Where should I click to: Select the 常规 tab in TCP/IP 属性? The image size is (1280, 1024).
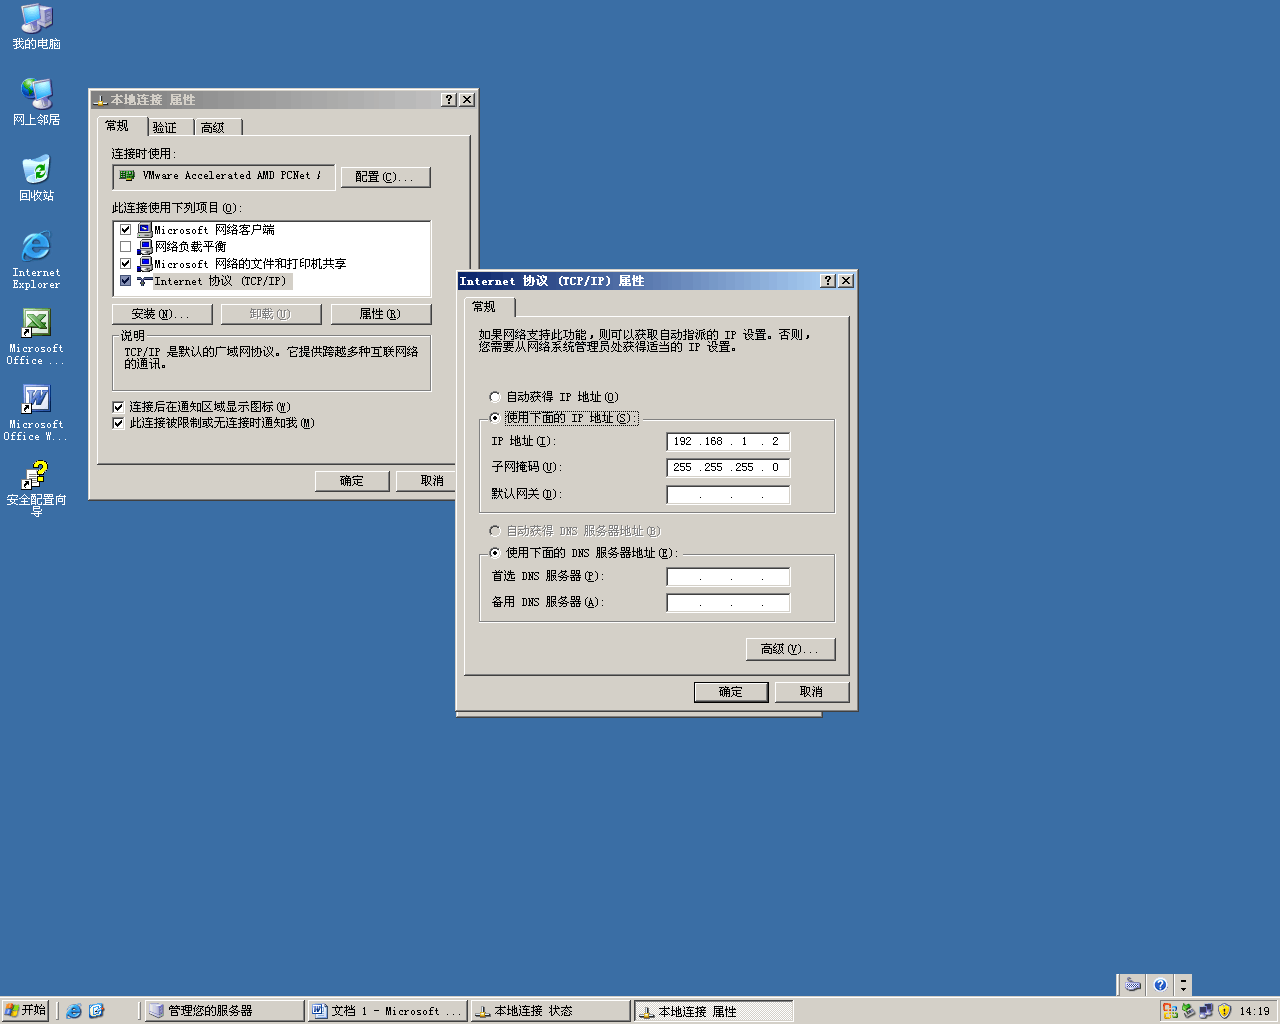coord(488,307)
